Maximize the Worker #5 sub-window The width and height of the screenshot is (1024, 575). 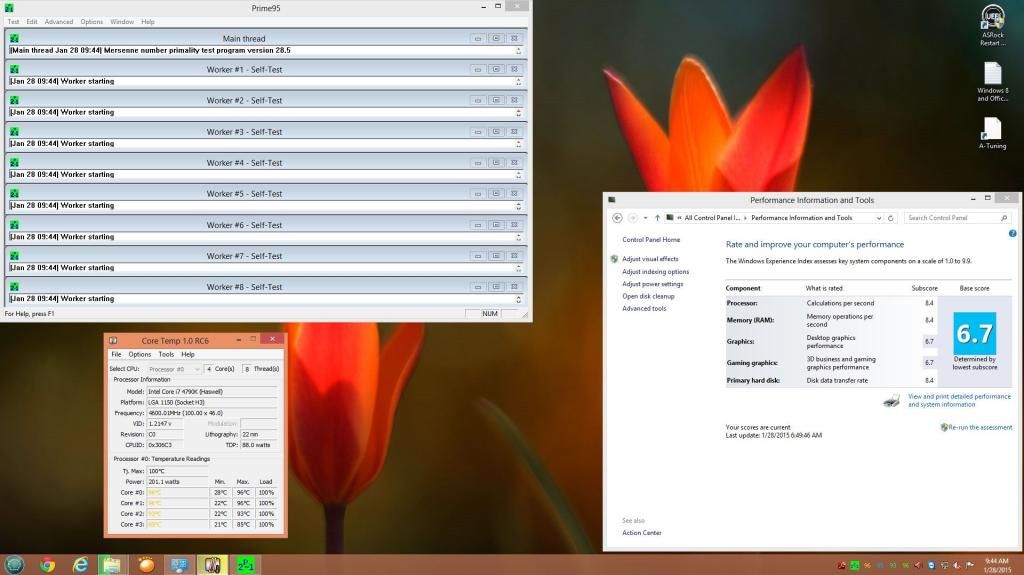pos(496,194)
